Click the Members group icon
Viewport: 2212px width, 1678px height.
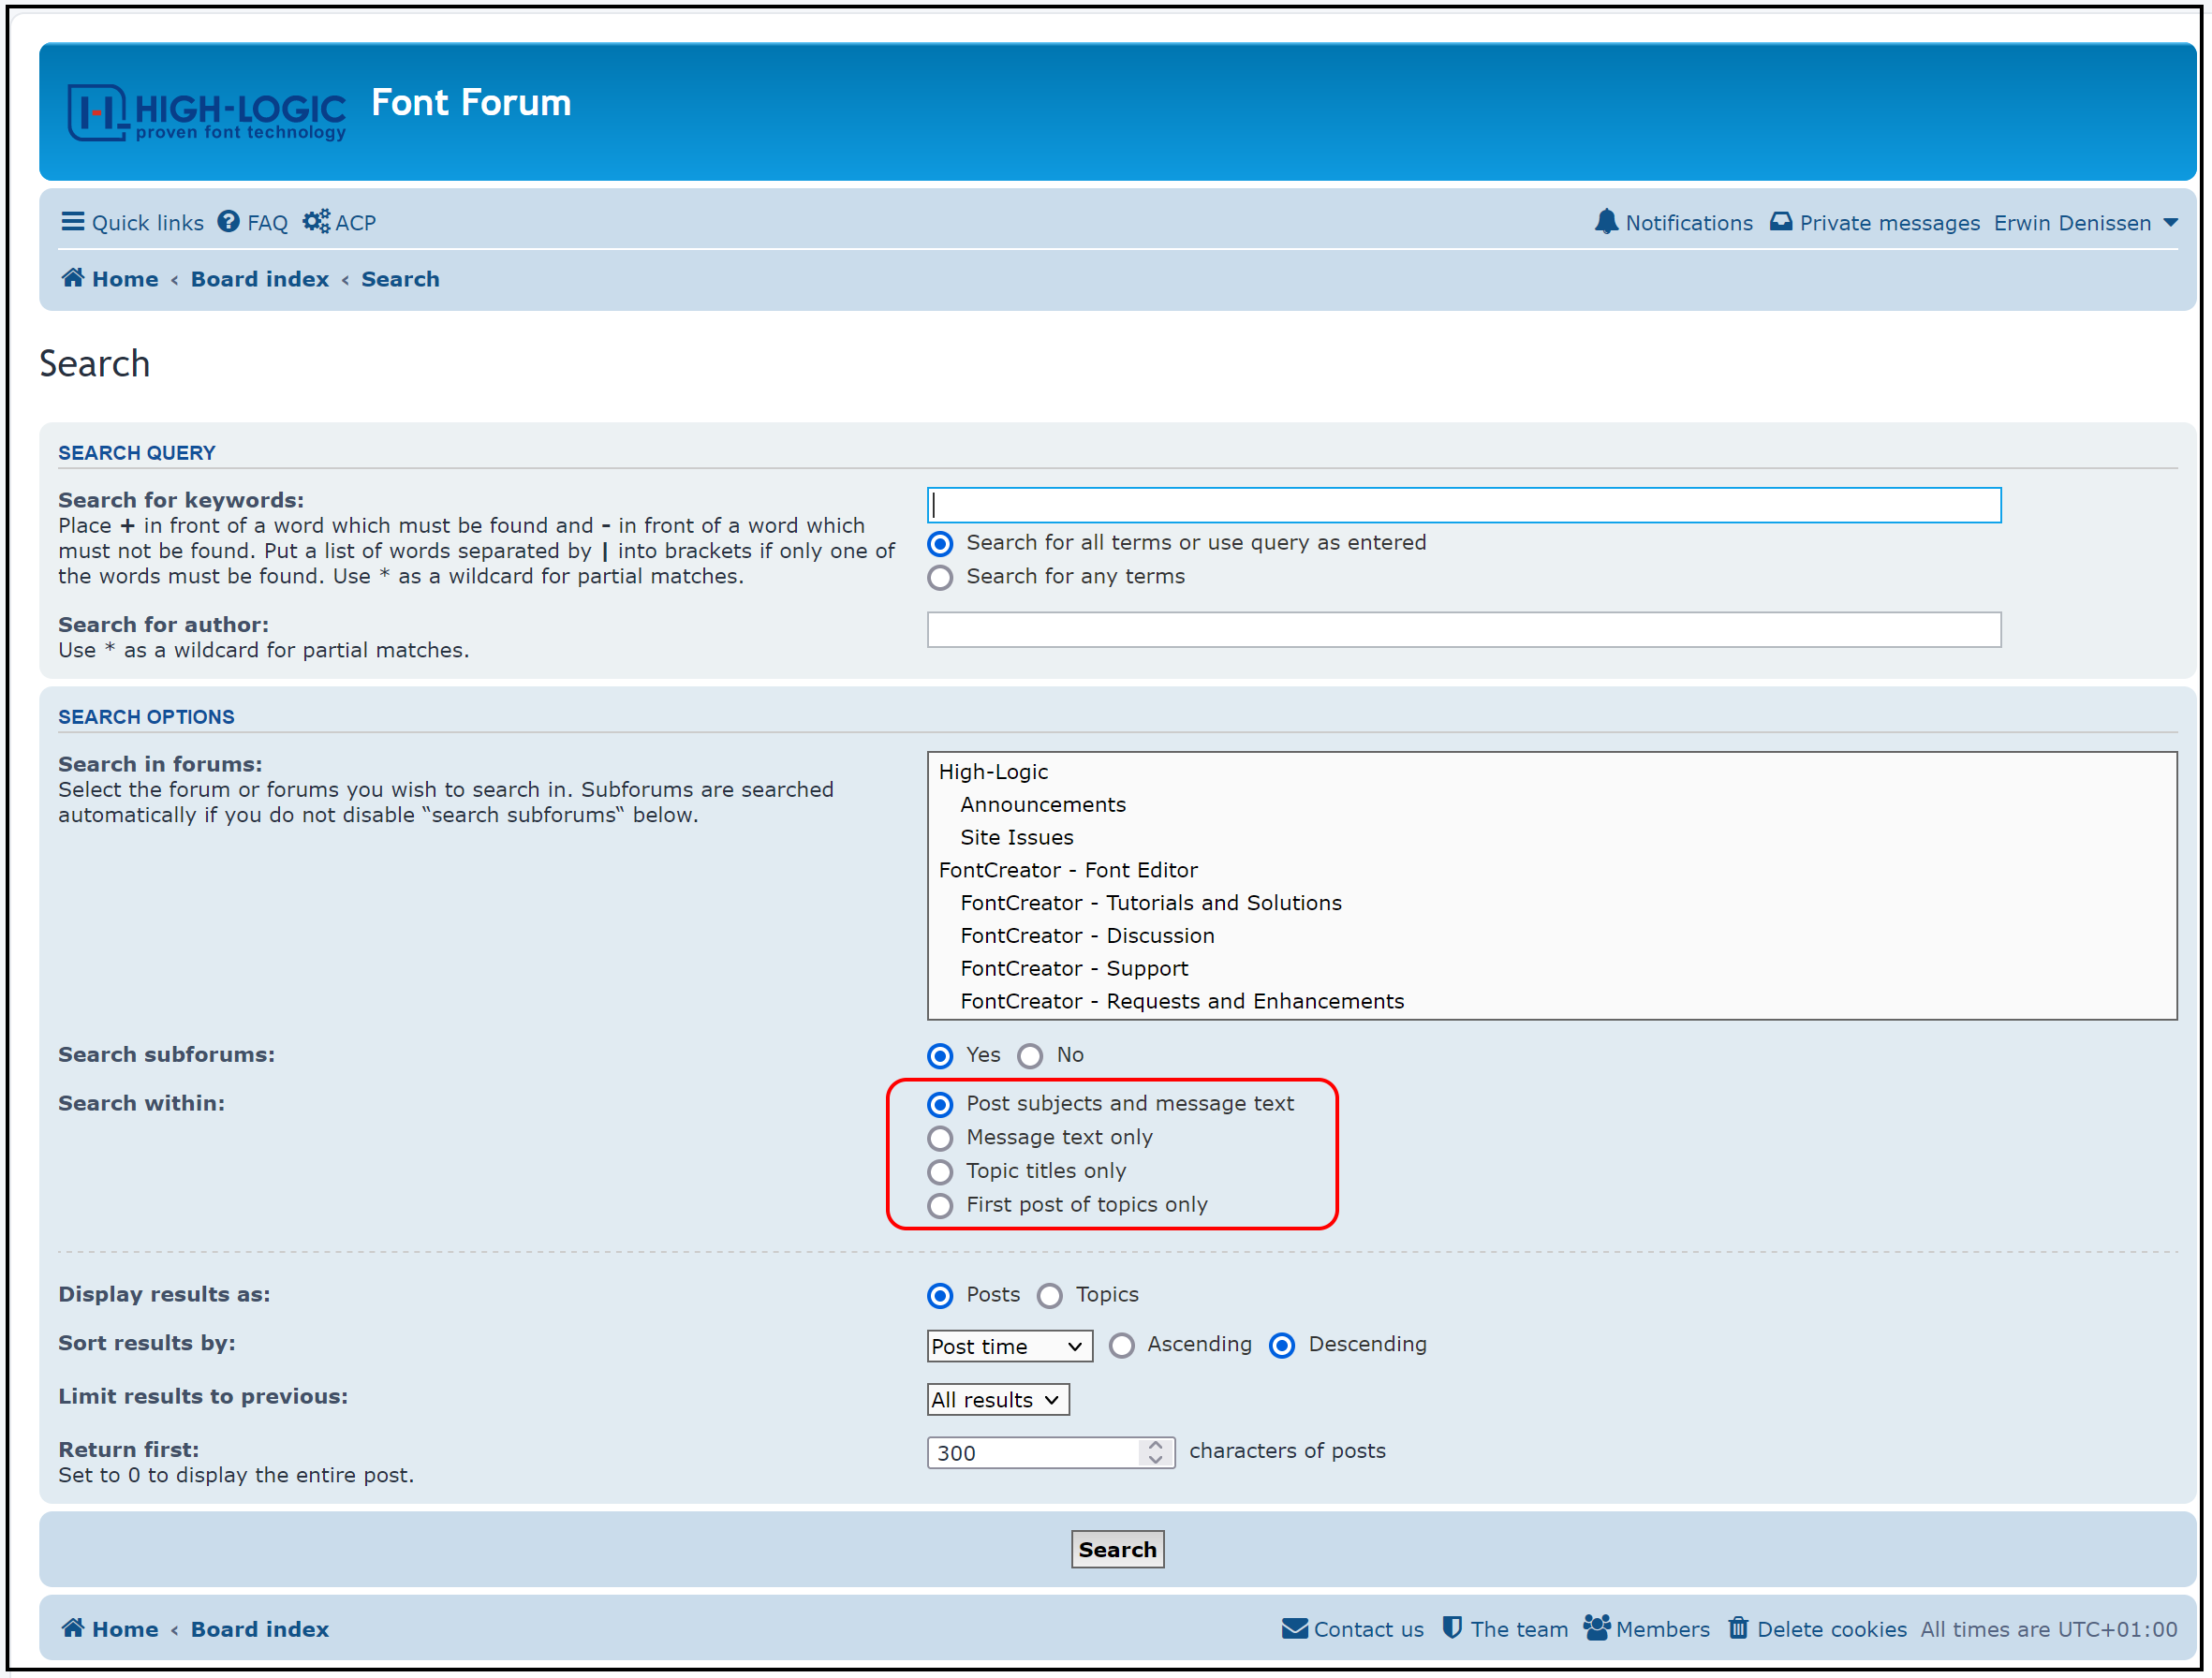[x=1597, y=1628]
